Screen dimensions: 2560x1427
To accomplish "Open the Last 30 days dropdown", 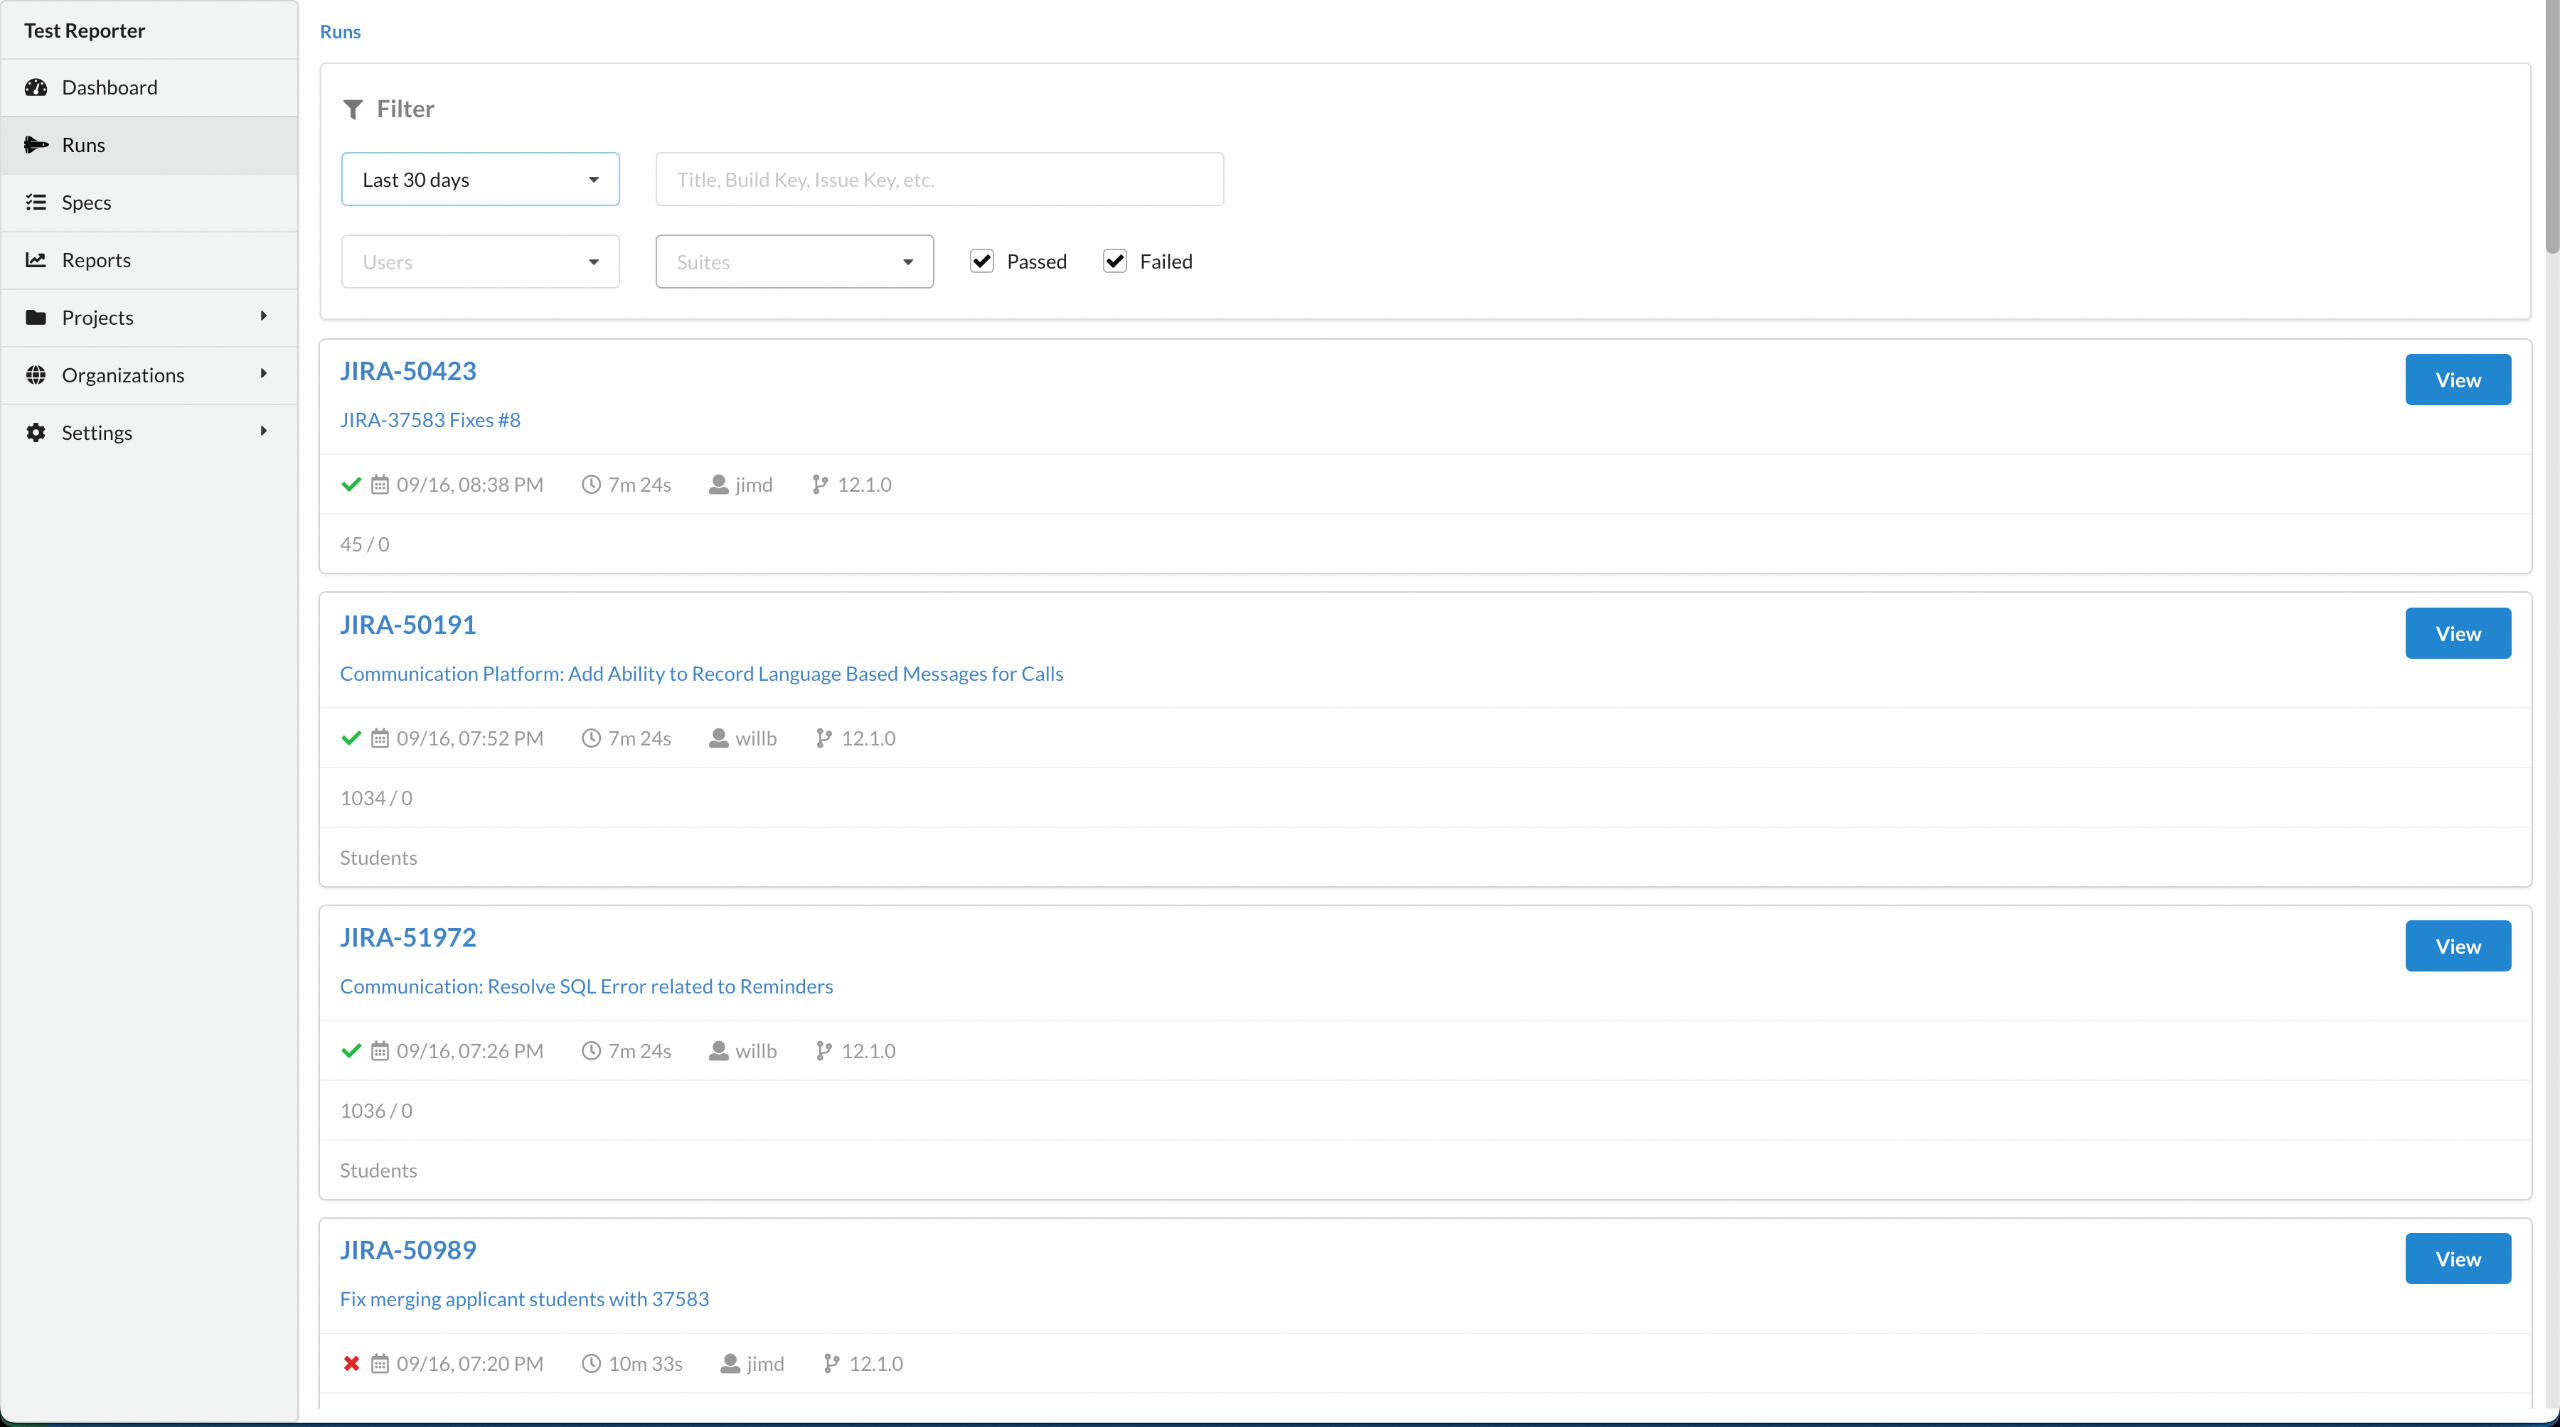I will click(480, 179).
